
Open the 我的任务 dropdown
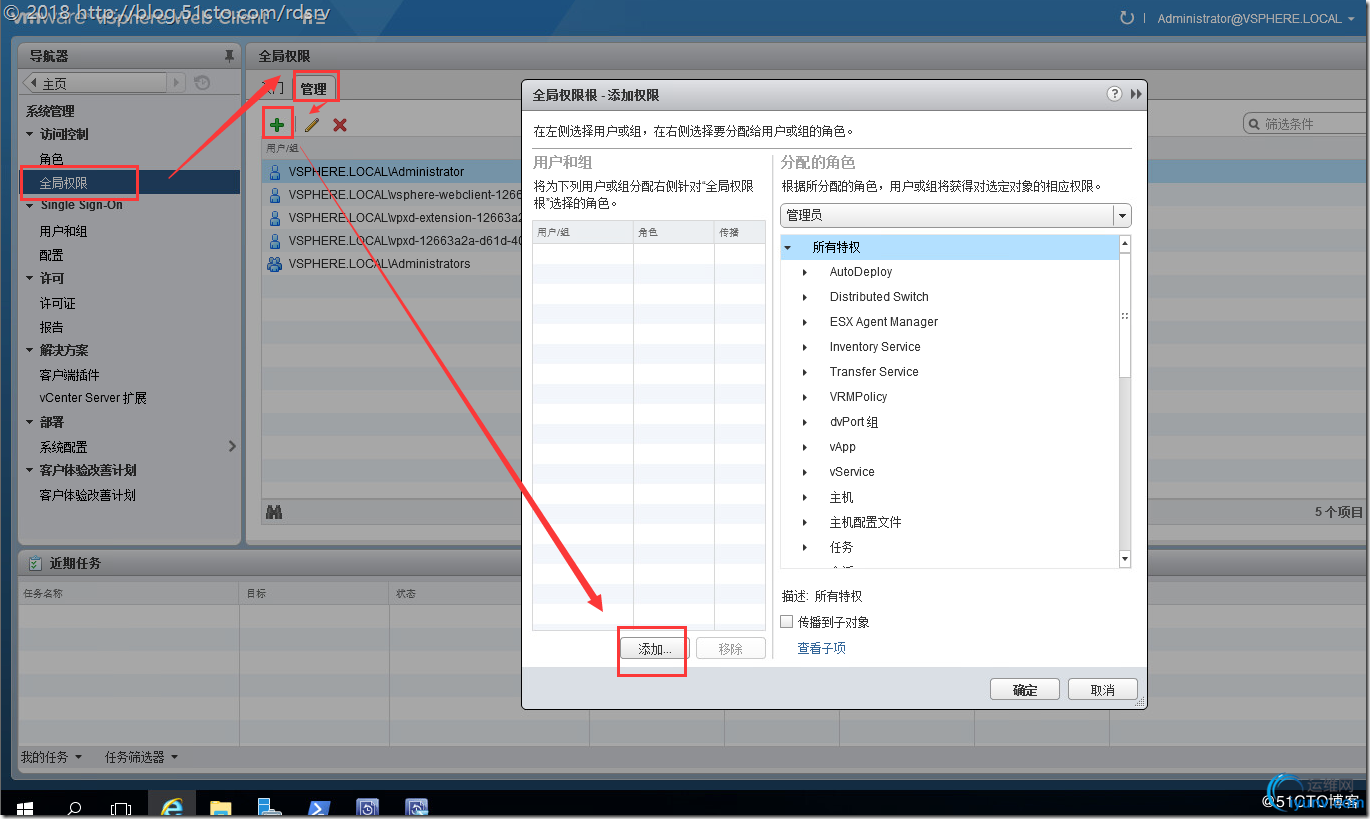click(x=51, y=757)
